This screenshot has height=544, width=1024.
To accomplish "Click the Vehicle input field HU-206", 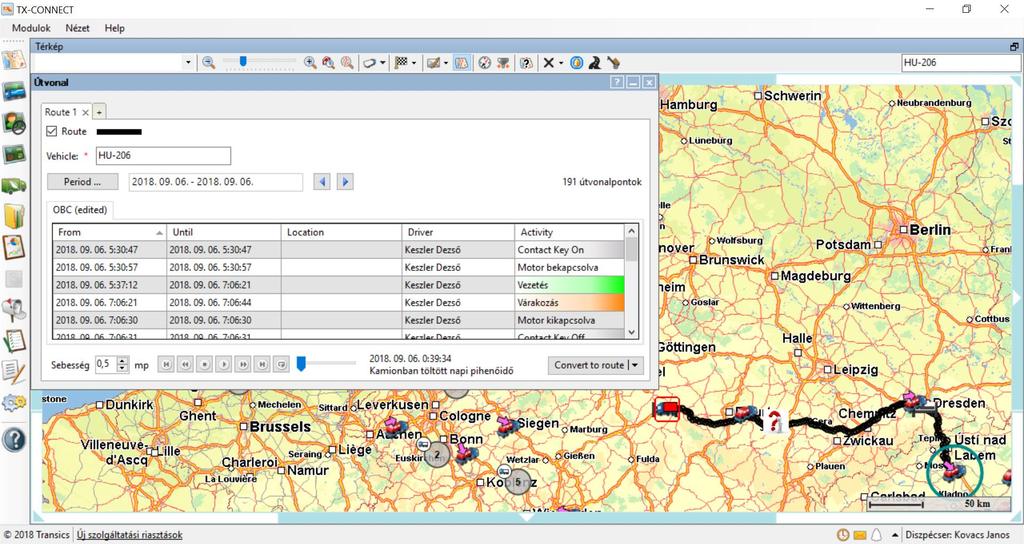I will [x=163, y=155].
